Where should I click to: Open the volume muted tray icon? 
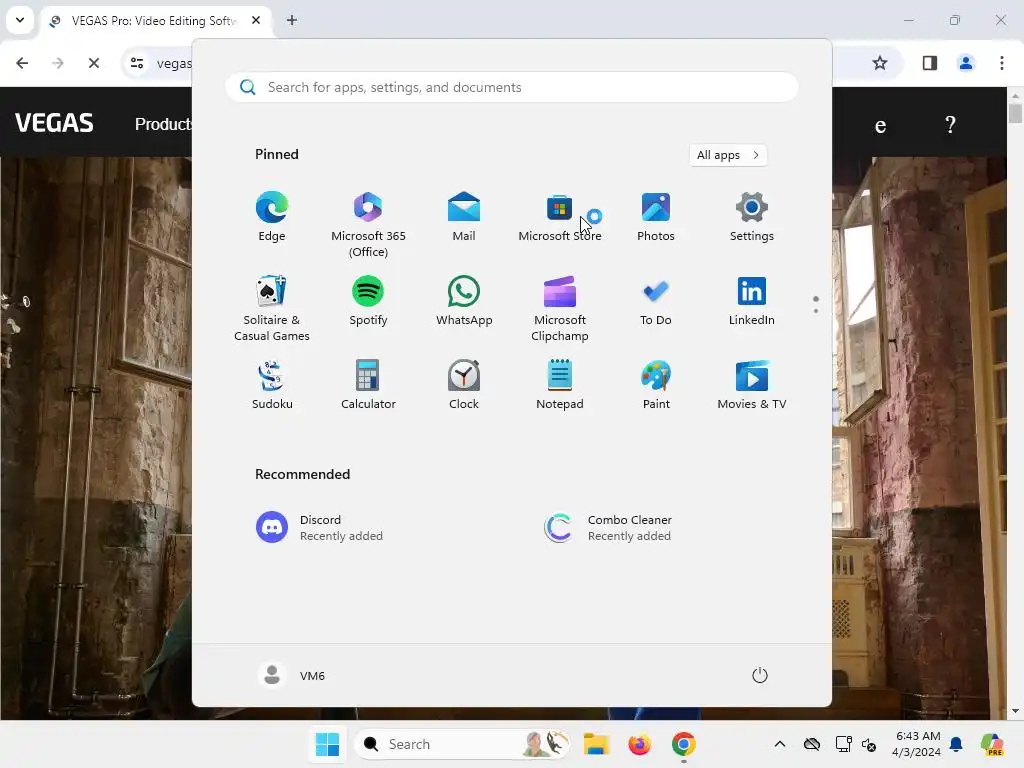[869, 744]
